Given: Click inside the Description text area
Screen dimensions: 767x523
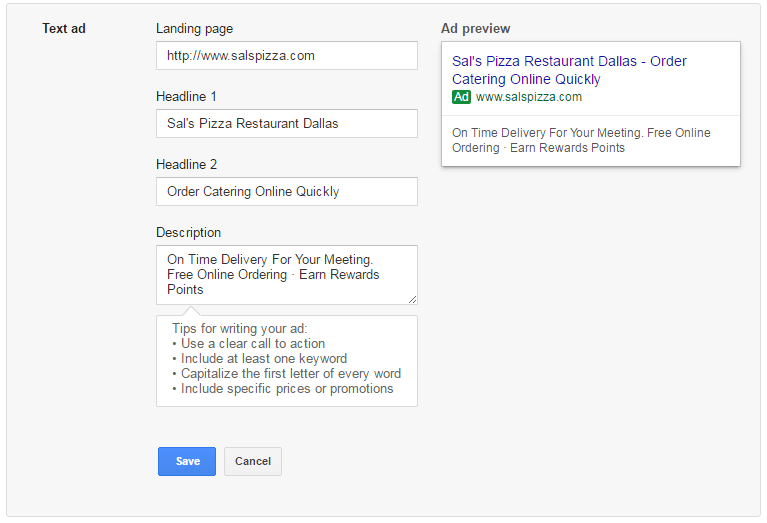Looking at the screenshot, I should pyautogui.click(x=287, y=275).
